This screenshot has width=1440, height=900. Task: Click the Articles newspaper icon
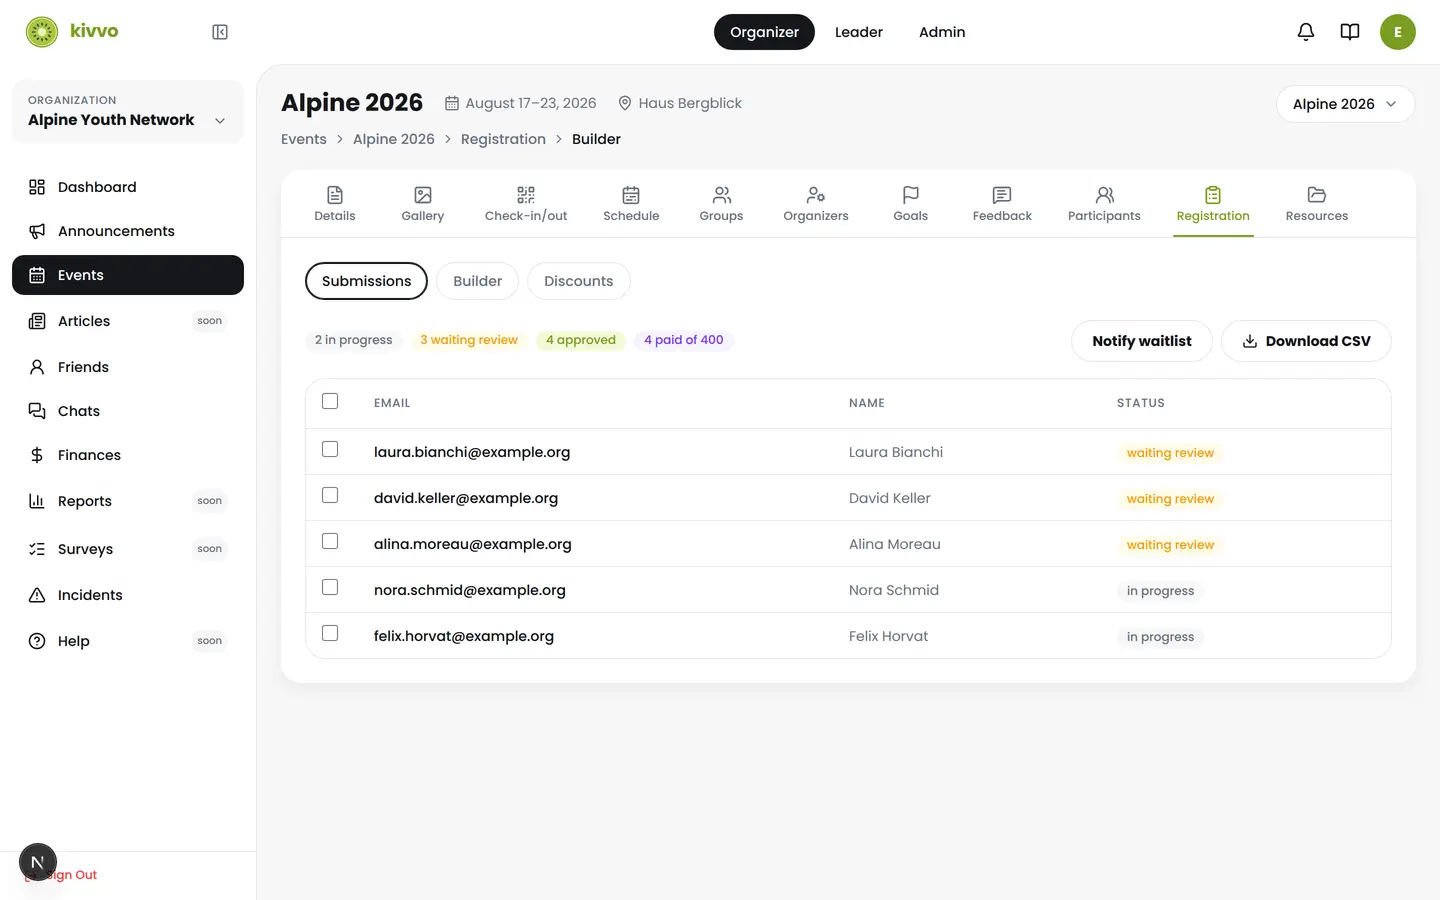(37, 321)
